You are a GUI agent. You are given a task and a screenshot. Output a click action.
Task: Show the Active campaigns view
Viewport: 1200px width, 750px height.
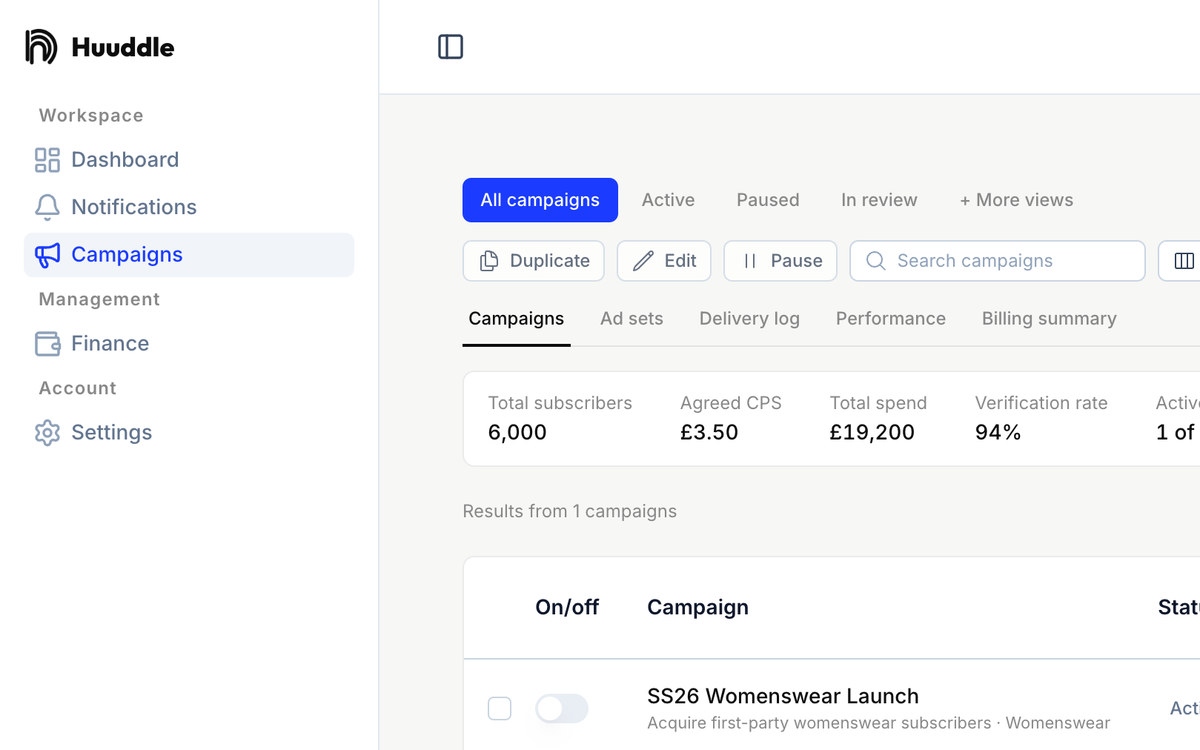[x=668, y=200]
